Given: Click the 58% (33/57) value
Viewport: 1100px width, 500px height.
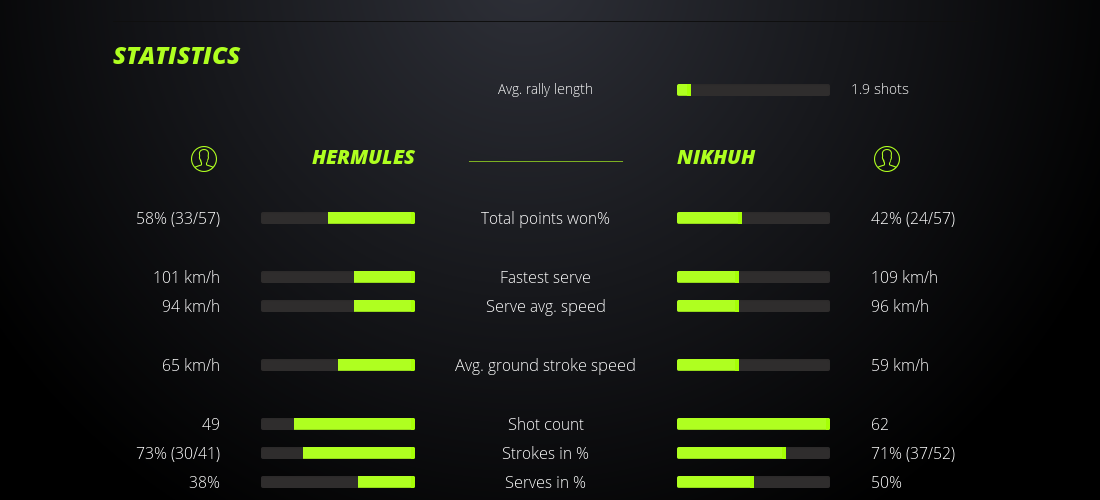Looking at the screenshot, I should (178, 218).
